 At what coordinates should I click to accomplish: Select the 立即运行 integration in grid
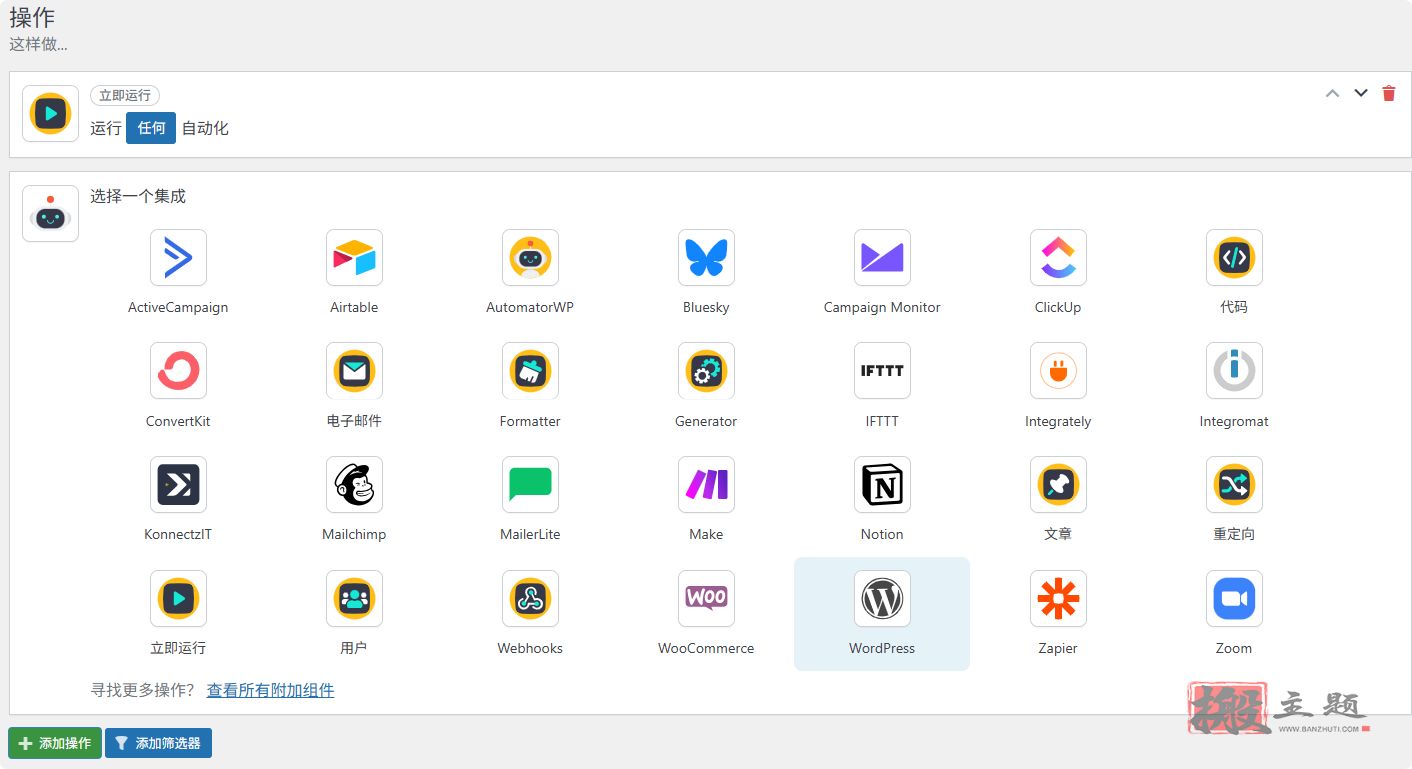pos(178,599)
